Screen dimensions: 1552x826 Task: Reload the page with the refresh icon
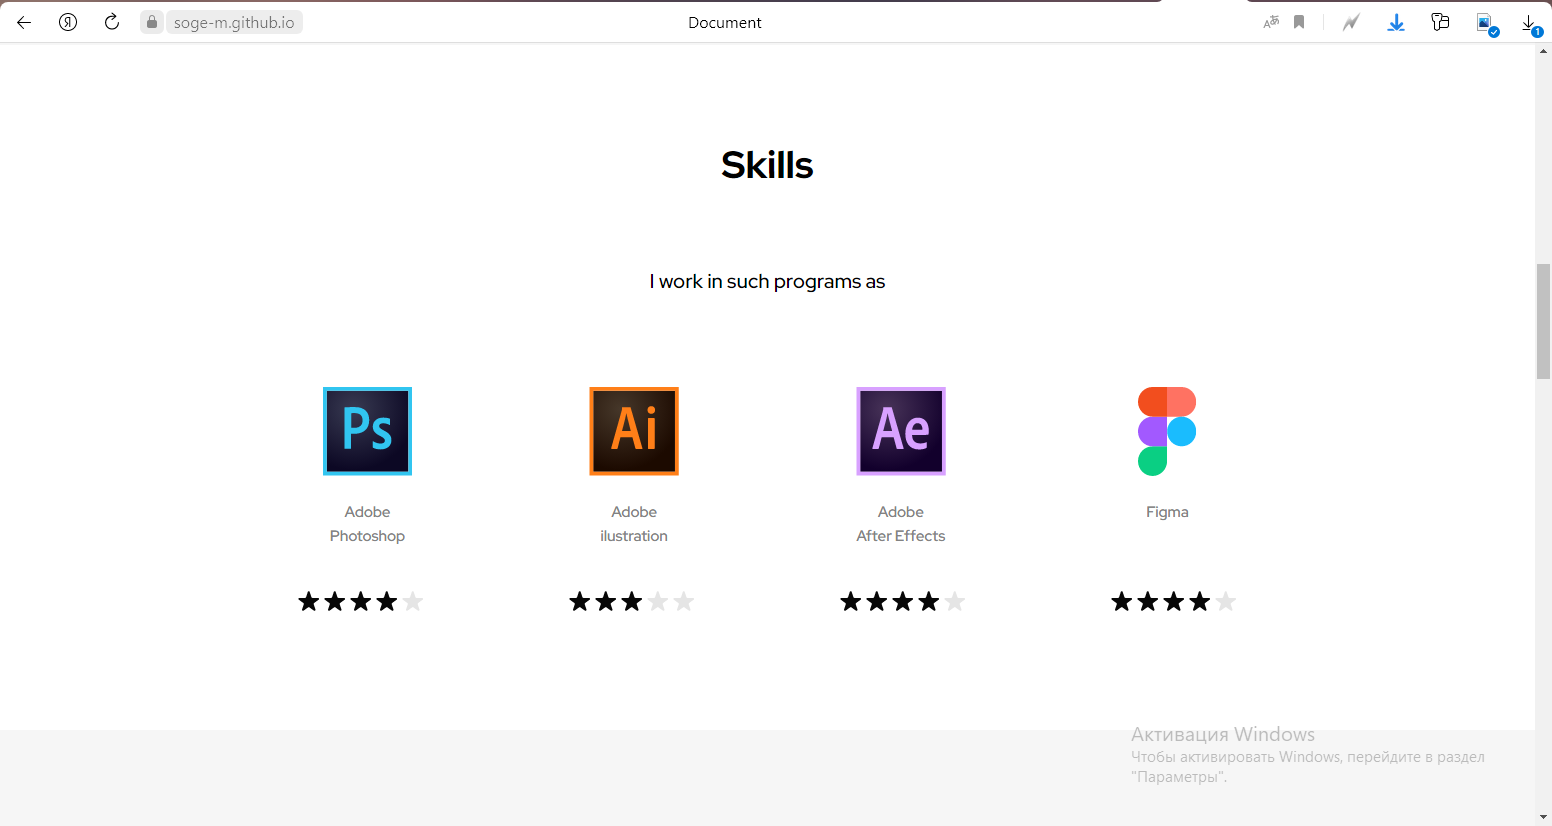point(112,22)
